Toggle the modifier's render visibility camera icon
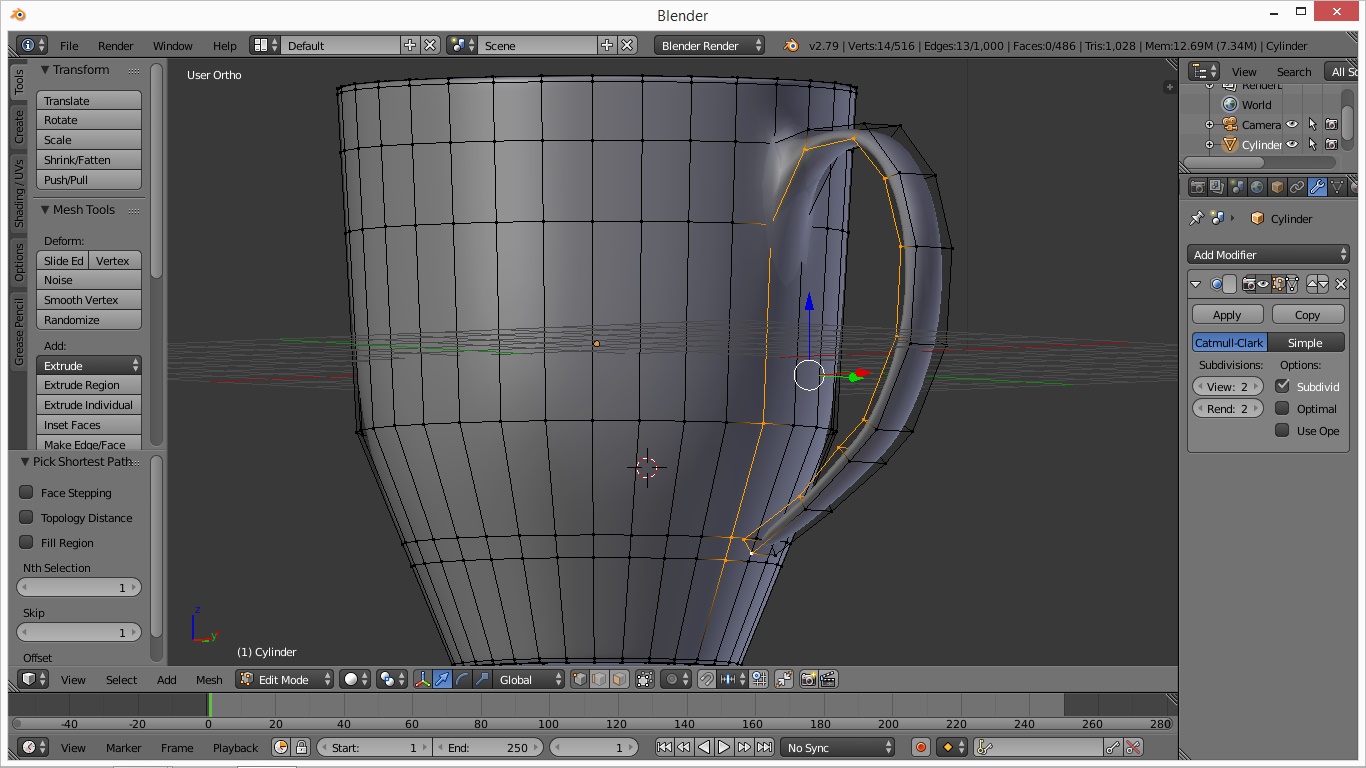1366x768 pixels. pyautogui.click(x=1248, y=284)
